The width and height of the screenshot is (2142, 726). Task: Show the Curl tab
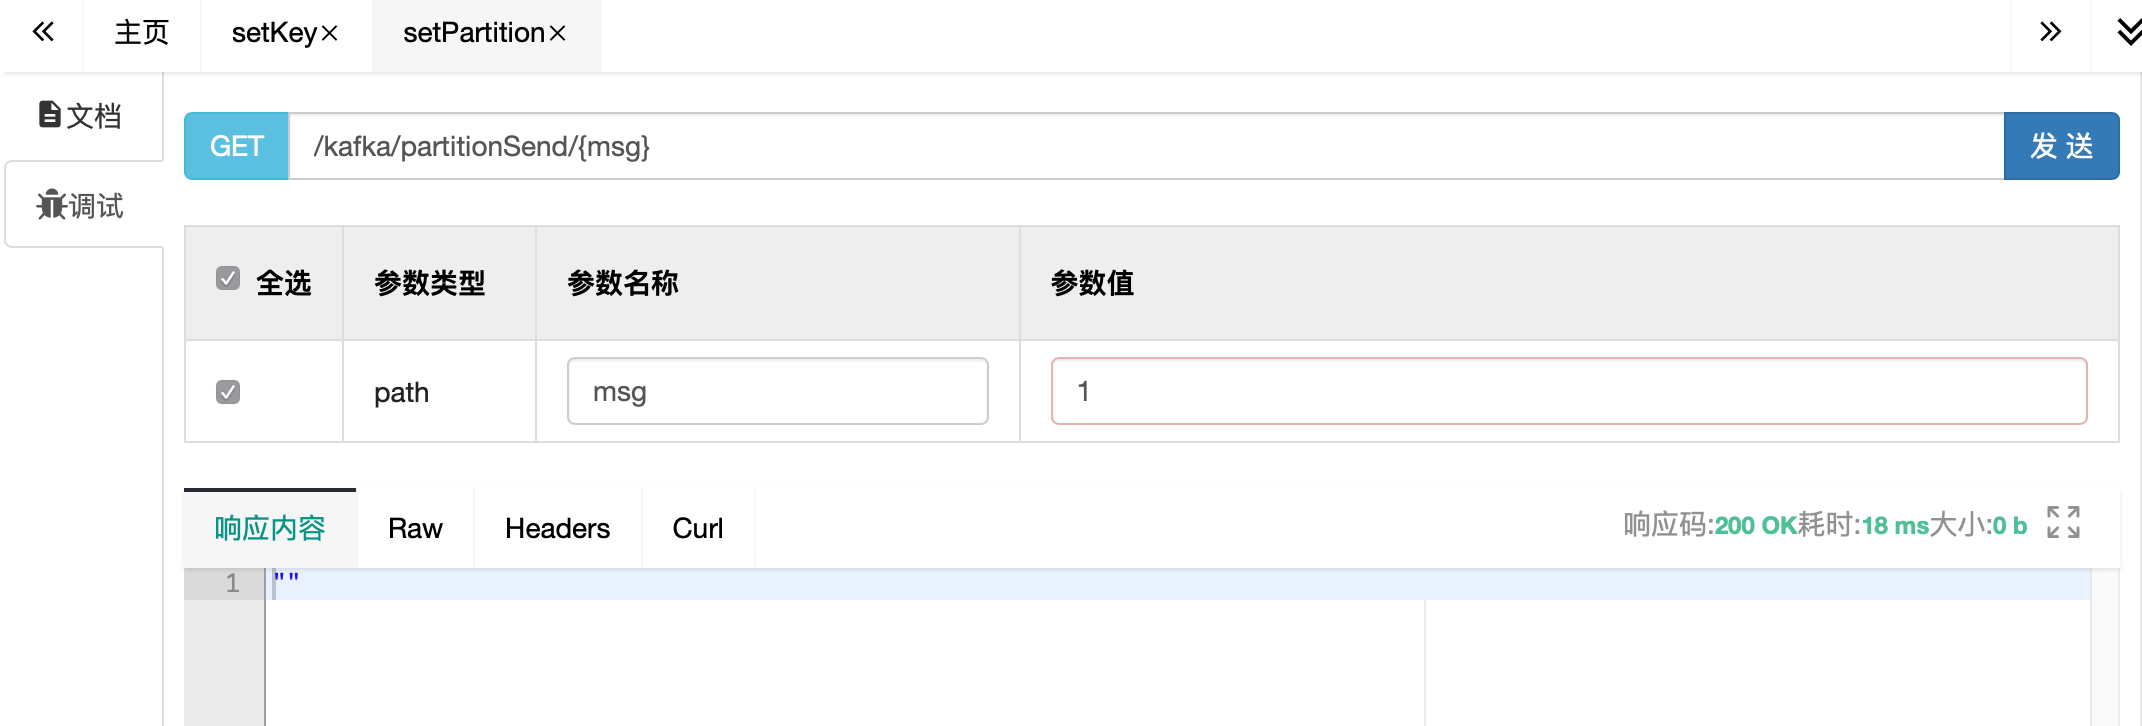(x=697, y=528)
